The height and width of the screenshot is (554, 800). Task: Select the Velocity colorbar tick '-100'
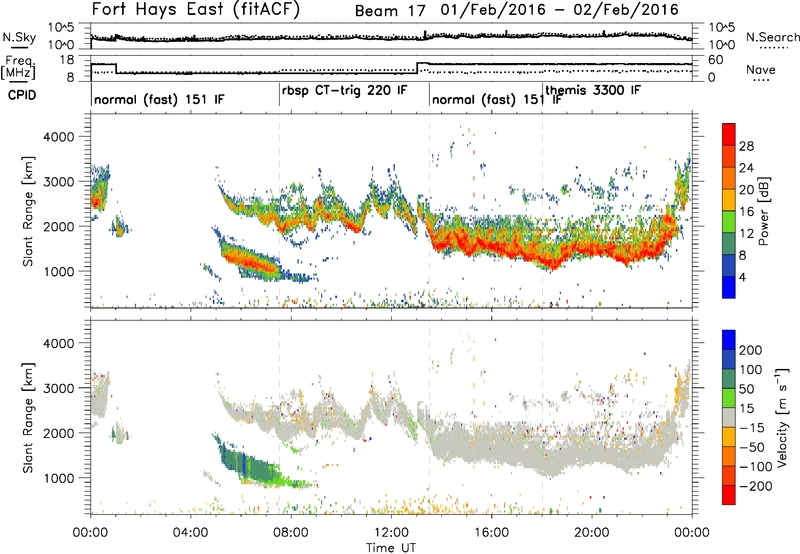pyautogui.click(x=756, y=466)
